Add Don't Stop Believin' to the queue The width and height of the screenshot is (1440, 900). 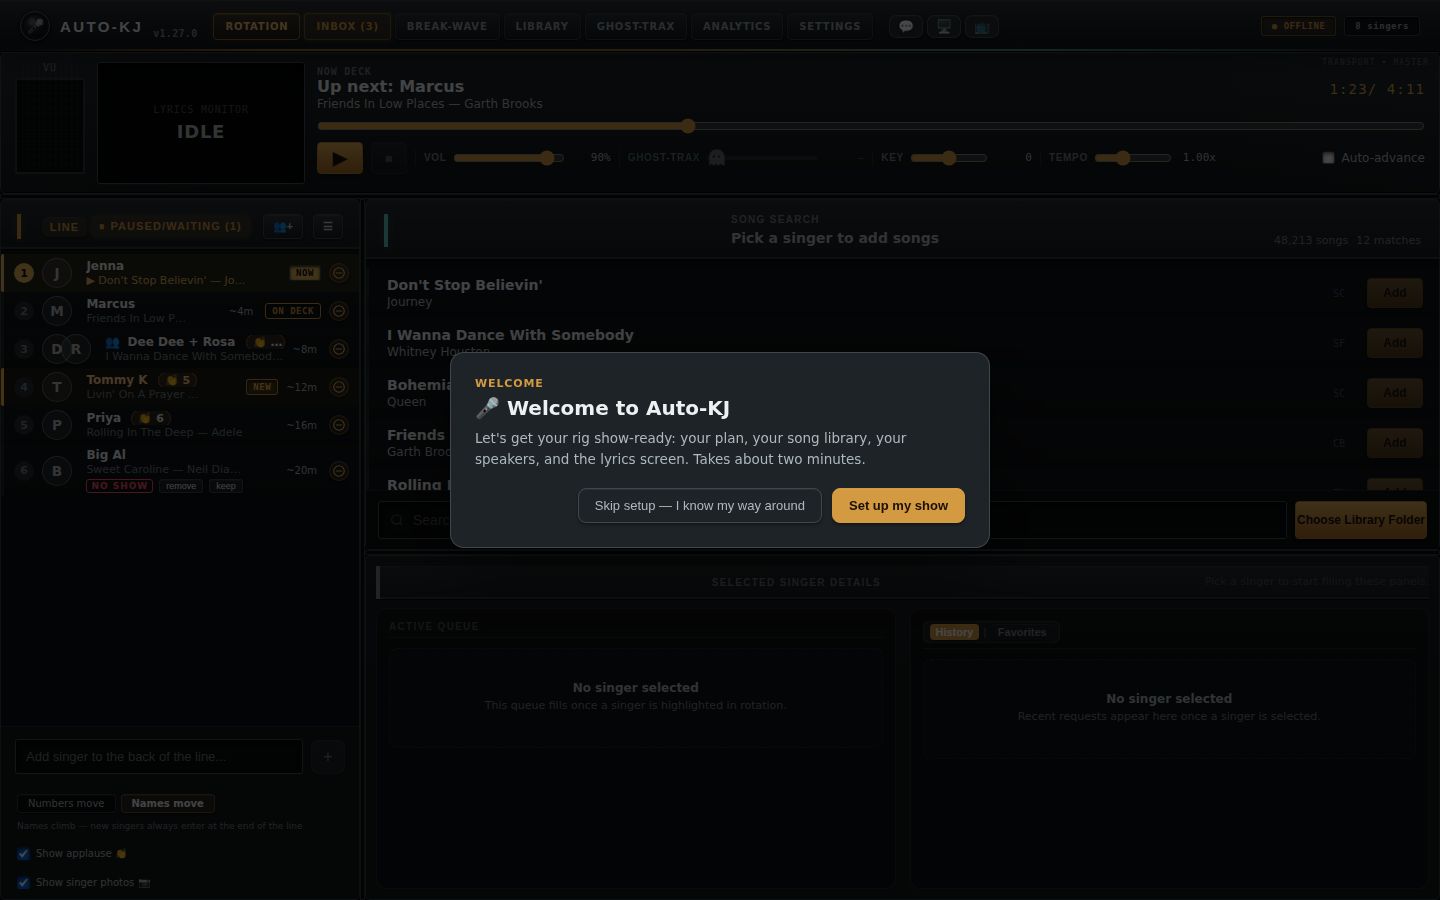(x=1395, y=293)
